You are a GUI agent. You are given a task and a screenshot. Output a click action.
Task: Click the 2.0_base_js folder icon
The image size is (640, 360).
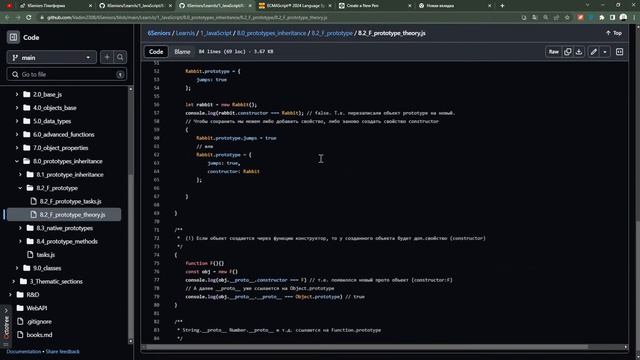click(x=27, y=94)
